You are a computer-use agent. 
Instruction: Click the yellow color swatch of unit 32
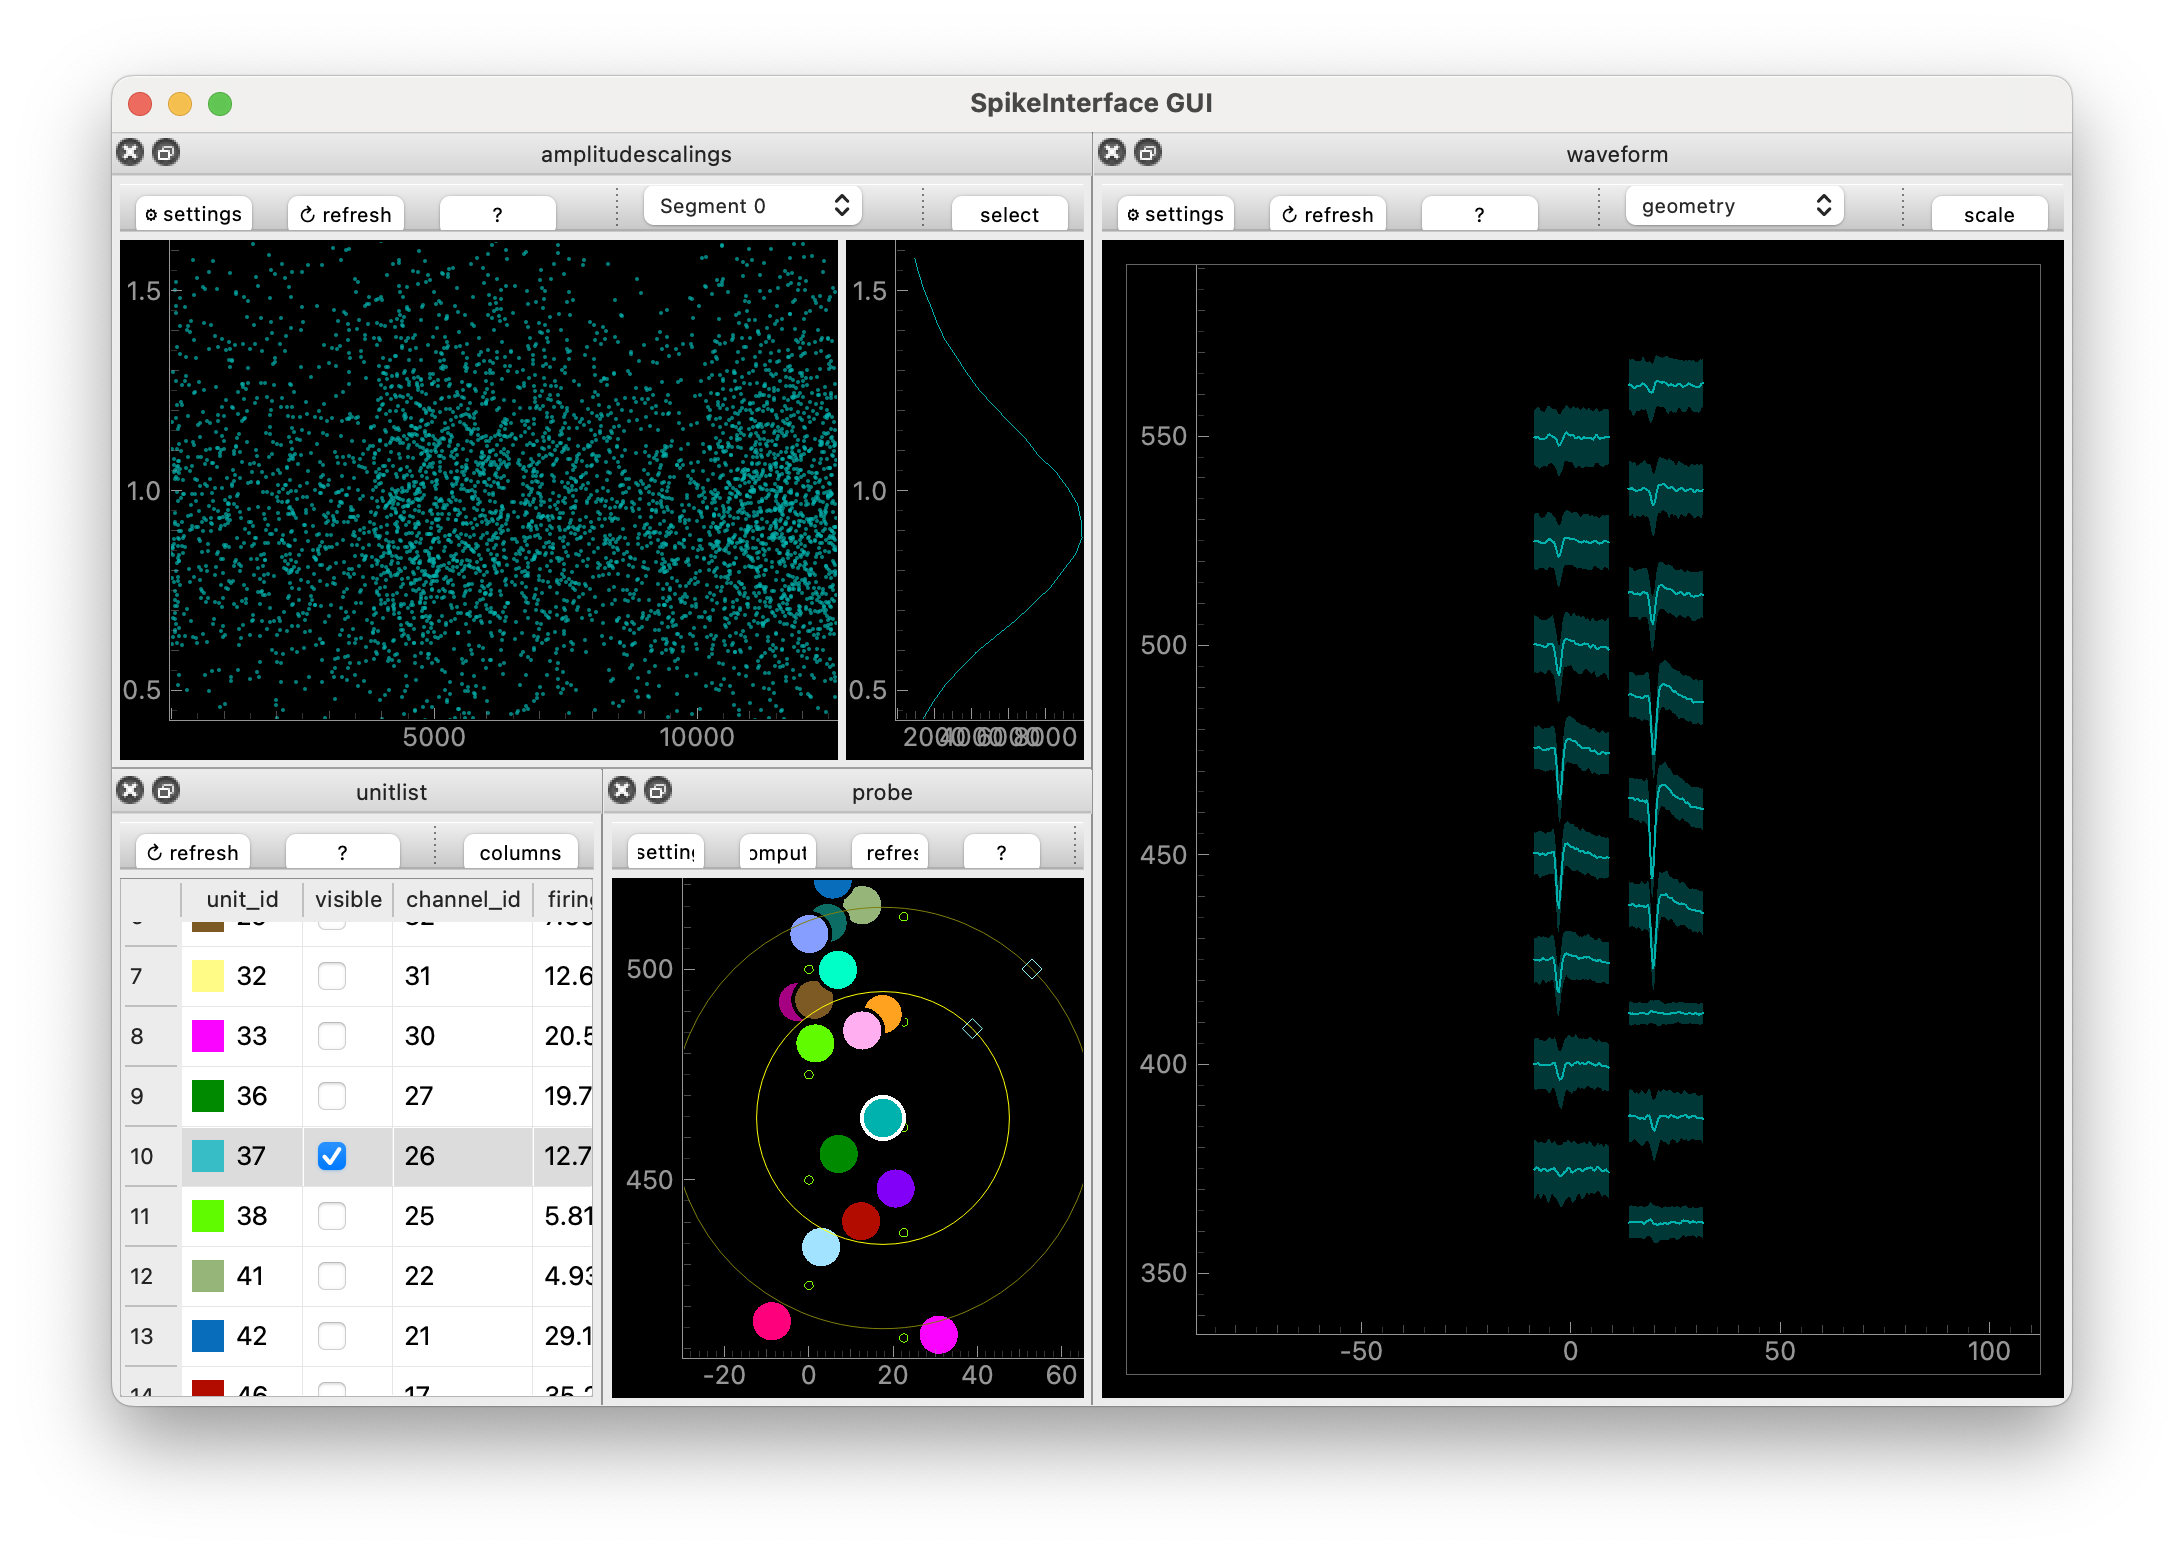click(208, 976)
